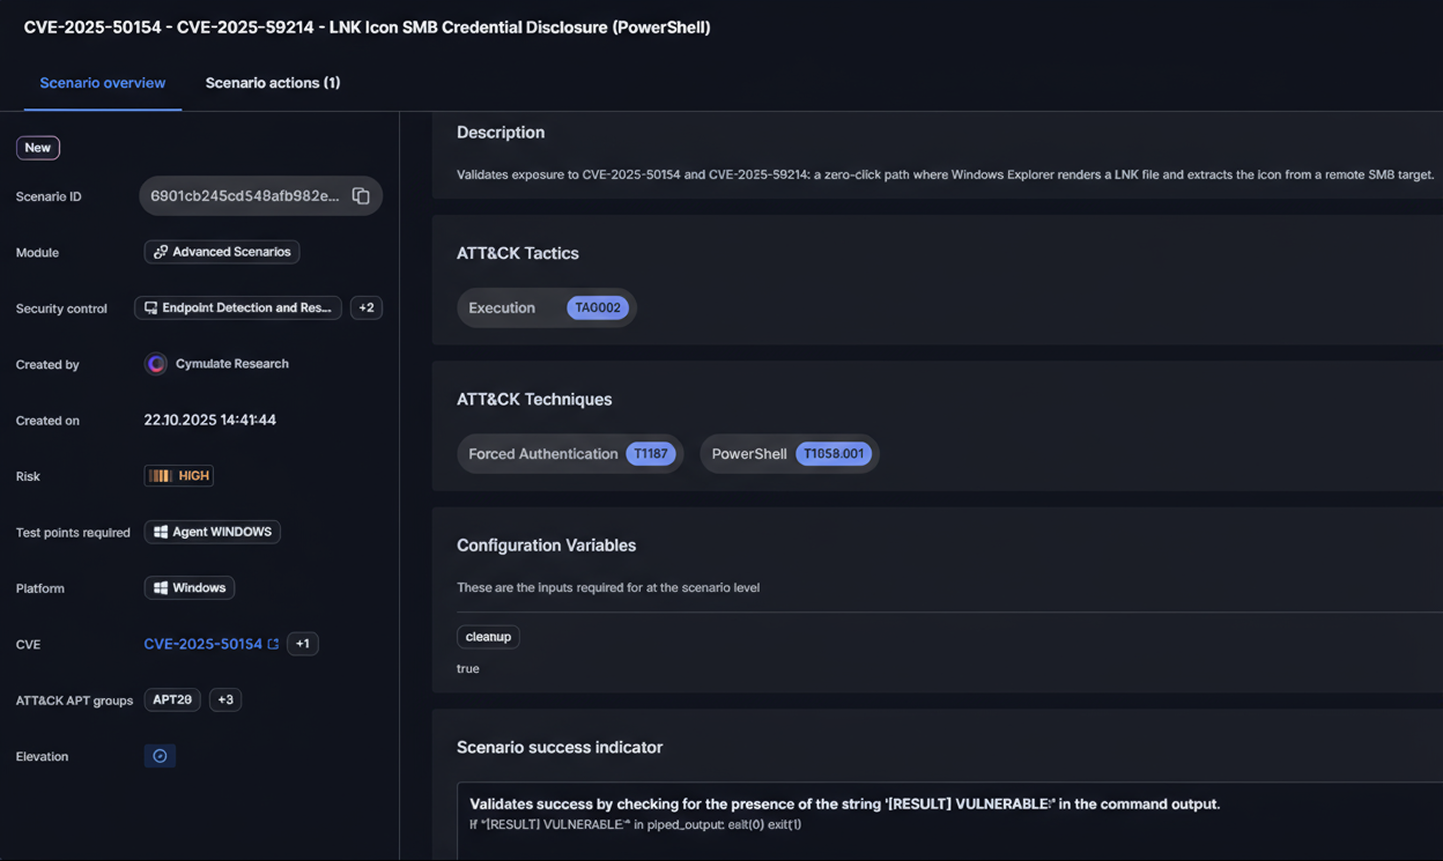Click the Windows logo in Platform badge

coord(161,588)
